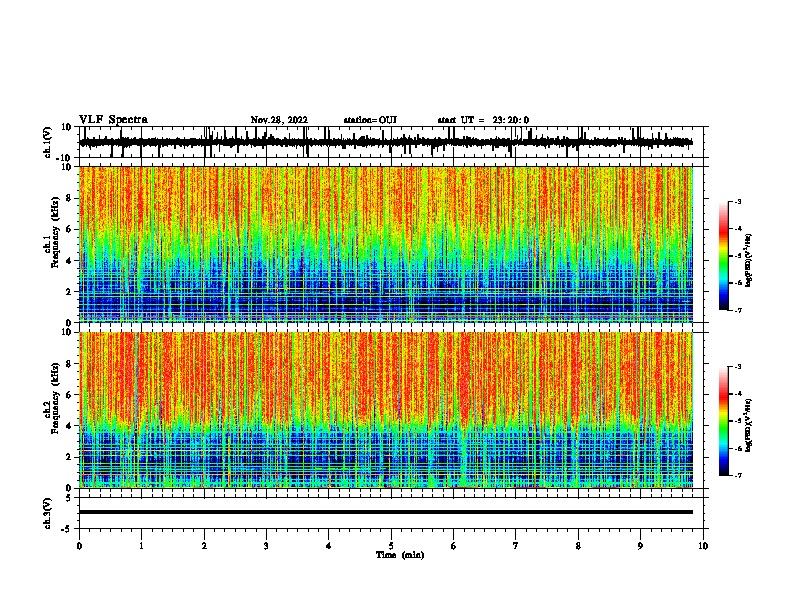The image size is (792, 612).
Task: Click the ch.1 colorbar "log(PSD)(V²/Hz)" label
Action: tap(749, 260)
